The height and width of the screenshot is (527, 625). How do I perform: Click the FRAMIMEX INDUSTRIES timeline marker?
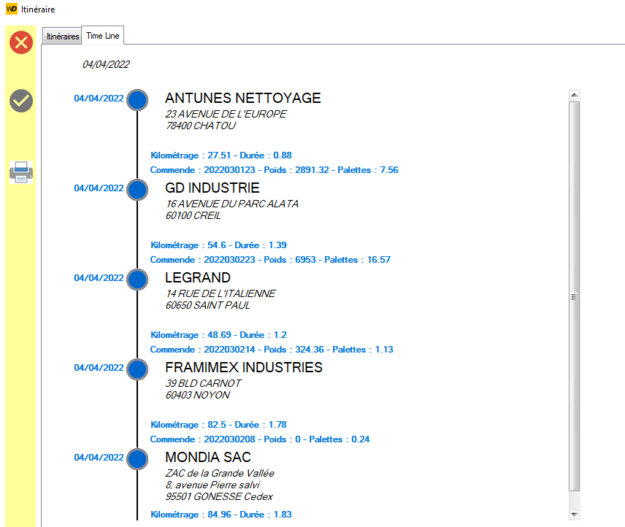(138, 368)
